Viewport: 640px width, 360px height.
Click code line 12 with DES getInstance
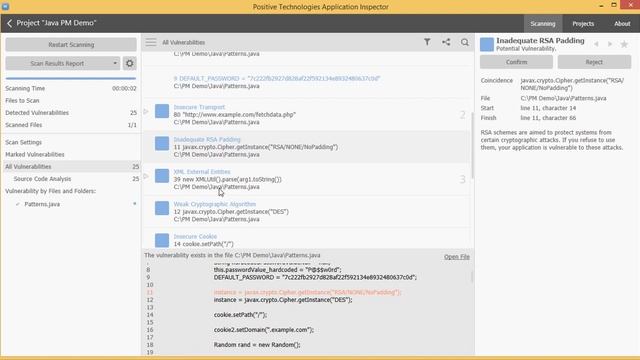point(283,300)
